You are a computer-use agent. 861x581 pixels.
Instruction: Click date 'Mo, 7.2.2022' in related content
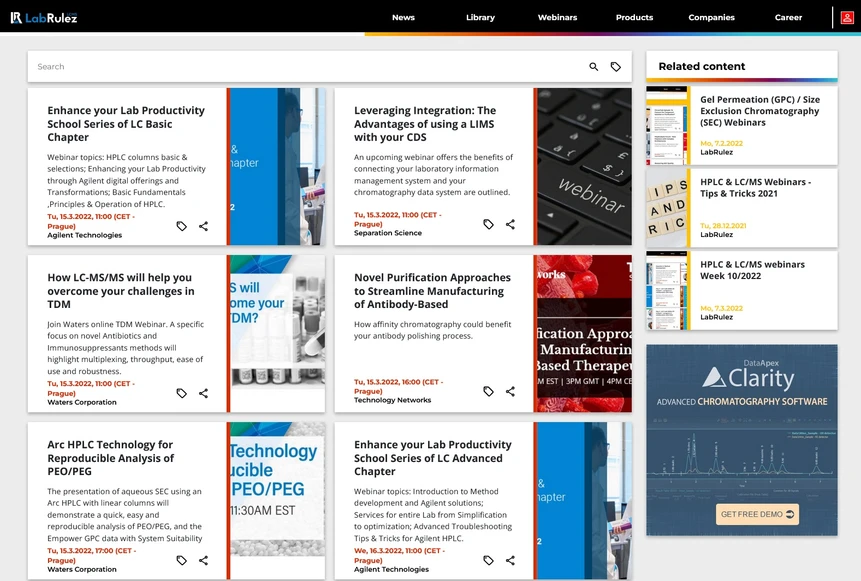pyautogui.click(x=721, y=143)
